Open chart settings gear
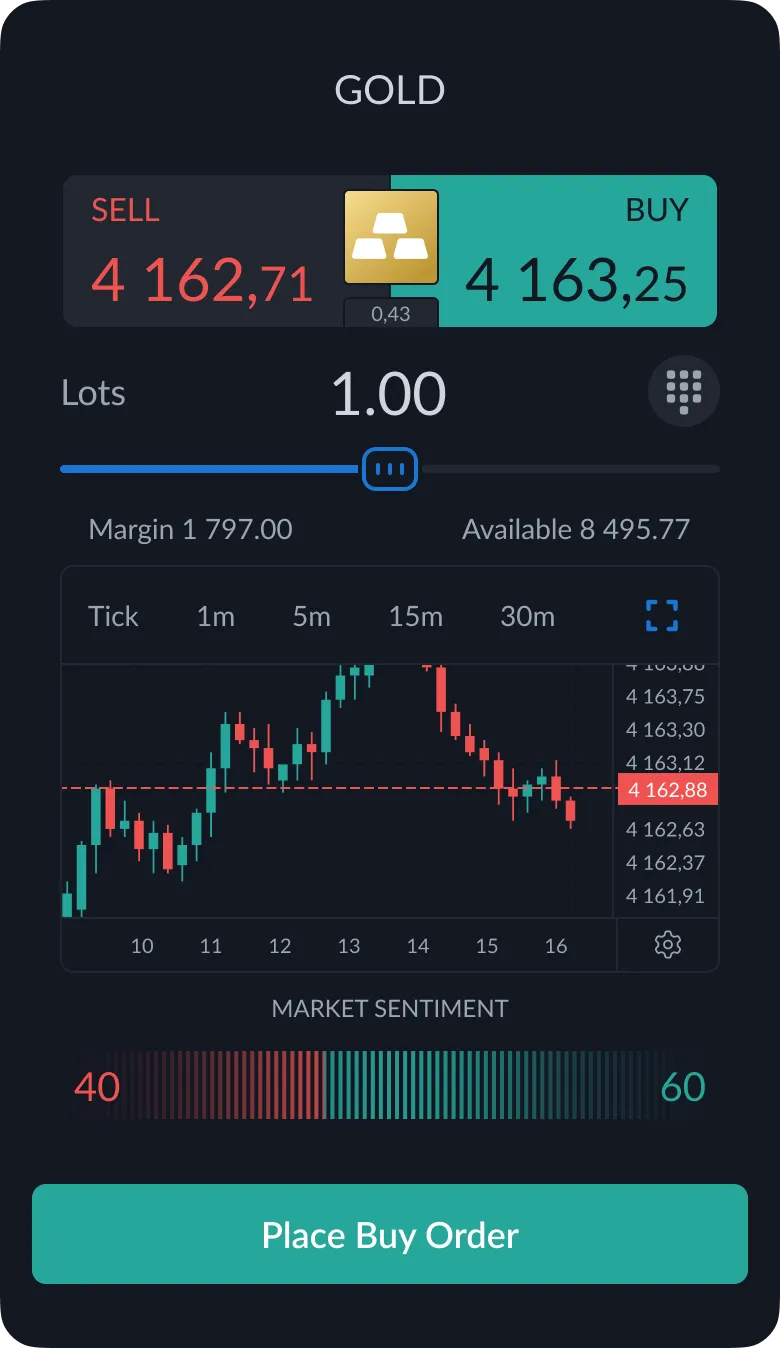Viewport: 780px width, 1348px height. coord(667,945)
